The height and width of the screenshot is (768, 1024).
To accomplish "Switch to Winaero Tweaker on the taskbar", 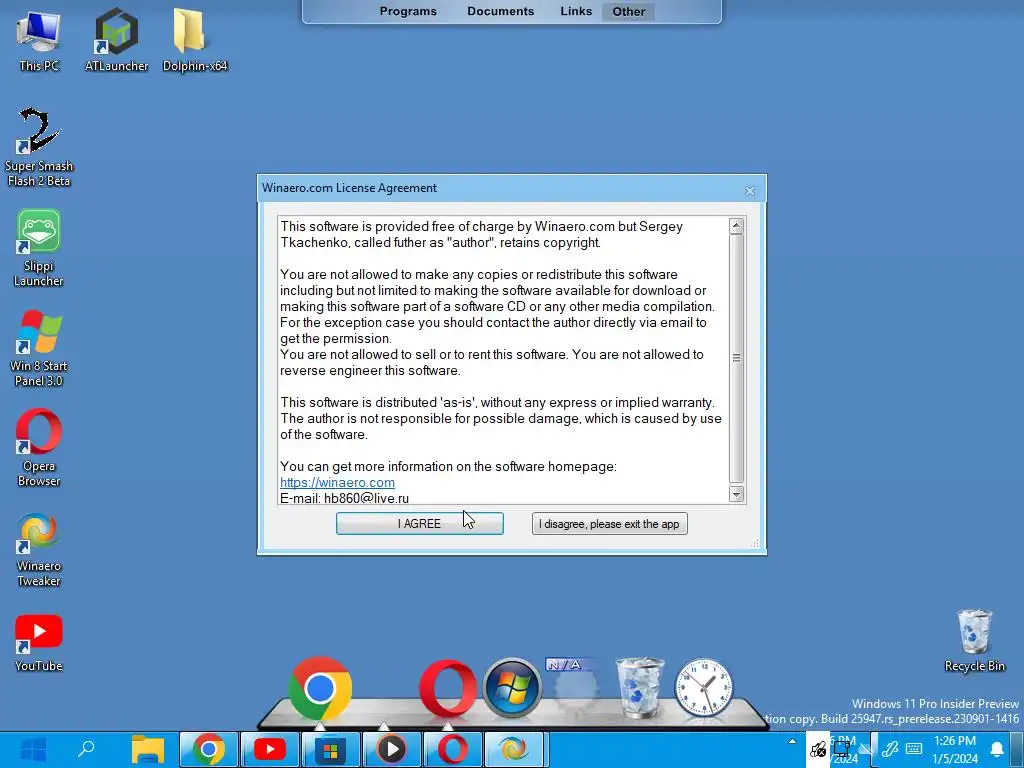I will [513, 750].
